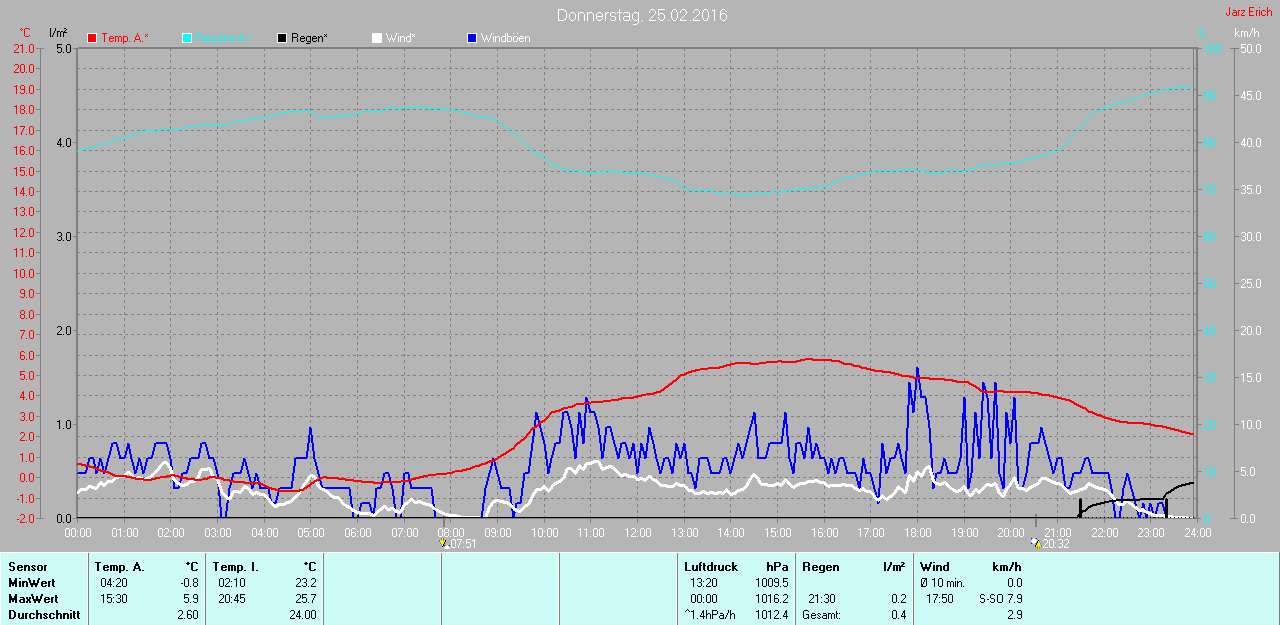Click the Jarz Erich author label

(1248, 12)
